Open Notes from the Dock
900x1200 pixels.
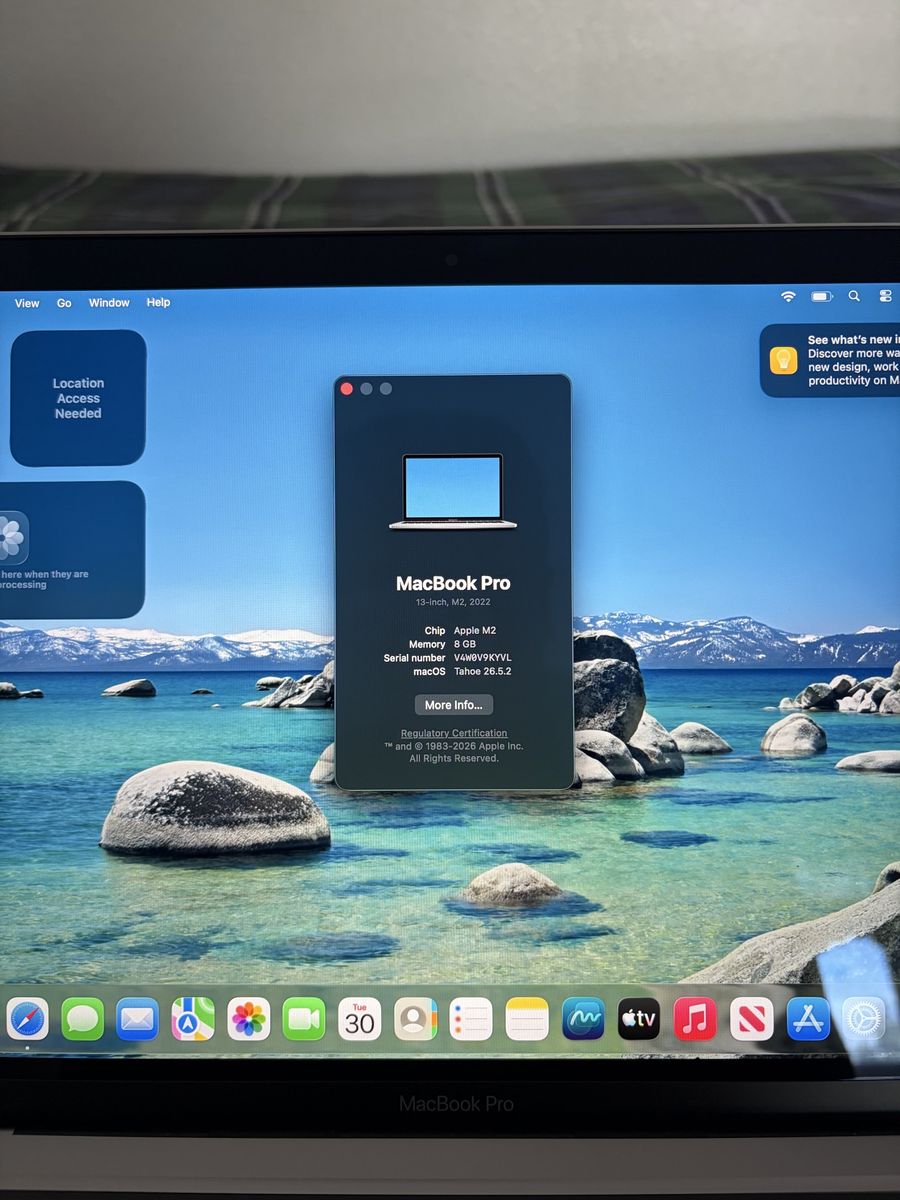(x=527, y=1019)
